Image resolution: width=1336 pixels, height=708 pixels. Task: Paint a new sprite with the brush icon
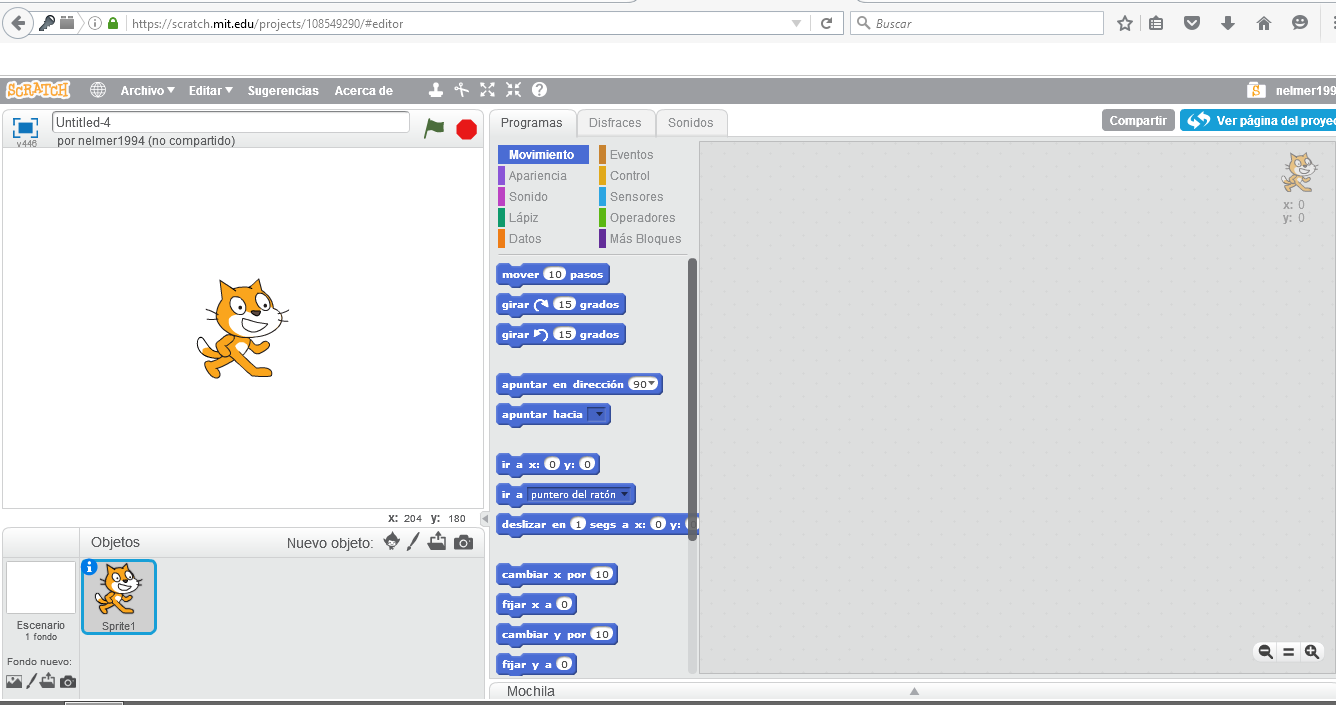pyautogui.click(x=413, y=541)
